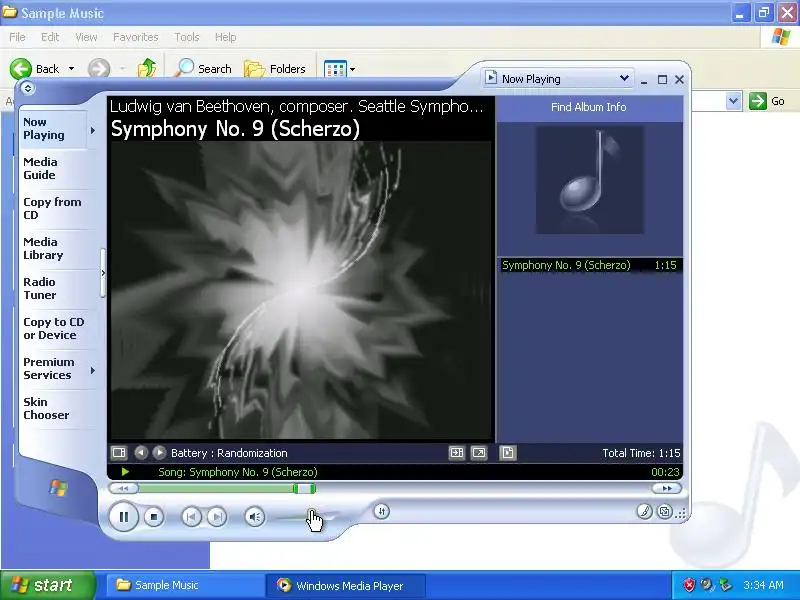Viewport: 800px width, 600px height.
Task: Open the Start menu
Action: [48, 585]
